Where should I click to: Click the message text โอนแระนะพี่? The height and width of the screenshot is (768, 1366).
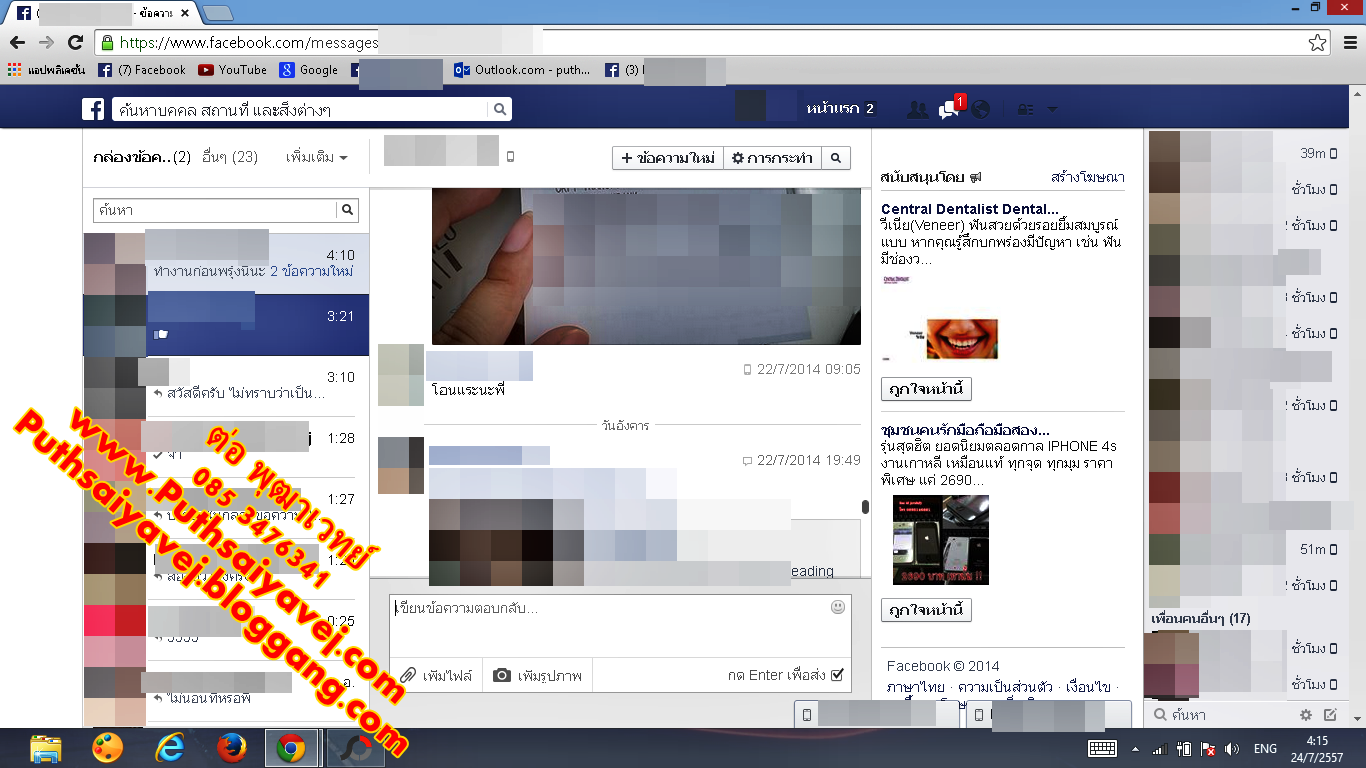point(468,390)
